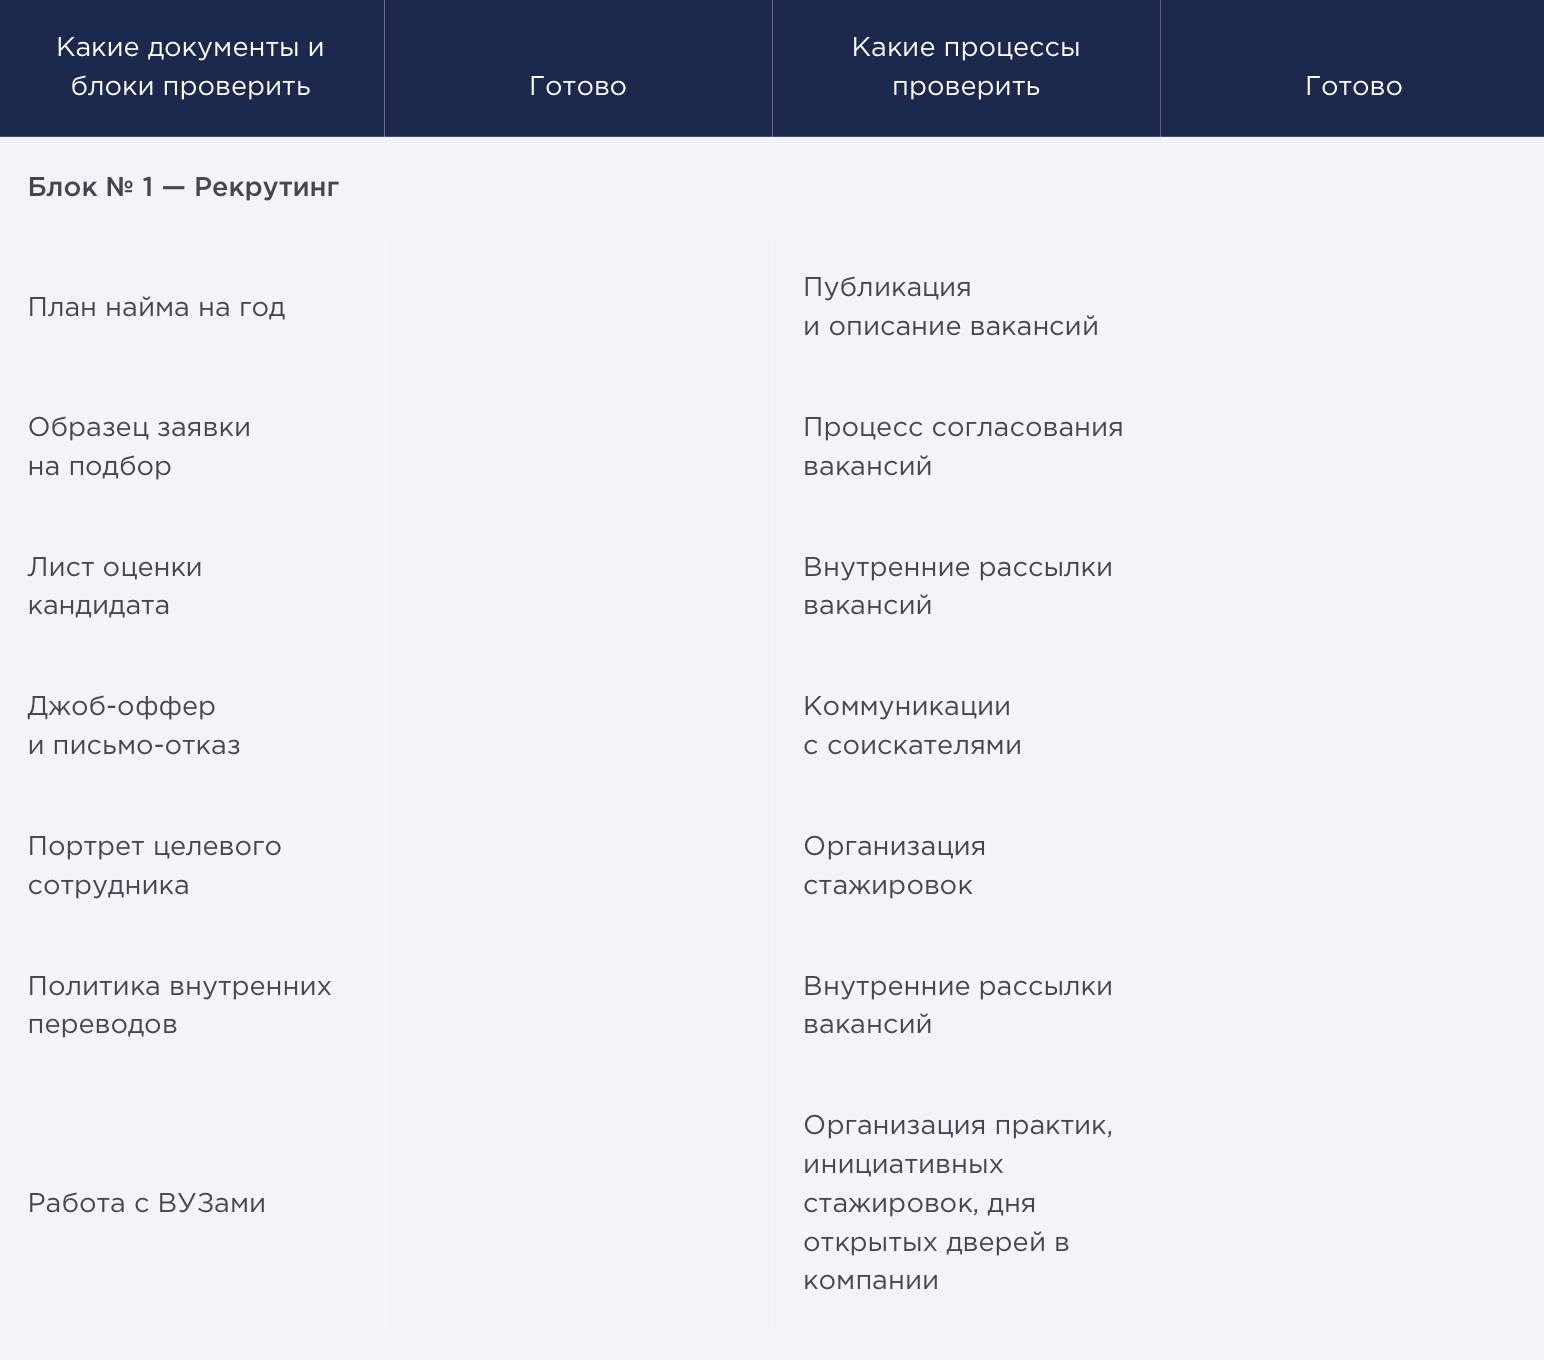This screenshot has width=1544, height=1360.
Task: Select 'Лист оценки кандидата' entry
Action: click(115, 586)
